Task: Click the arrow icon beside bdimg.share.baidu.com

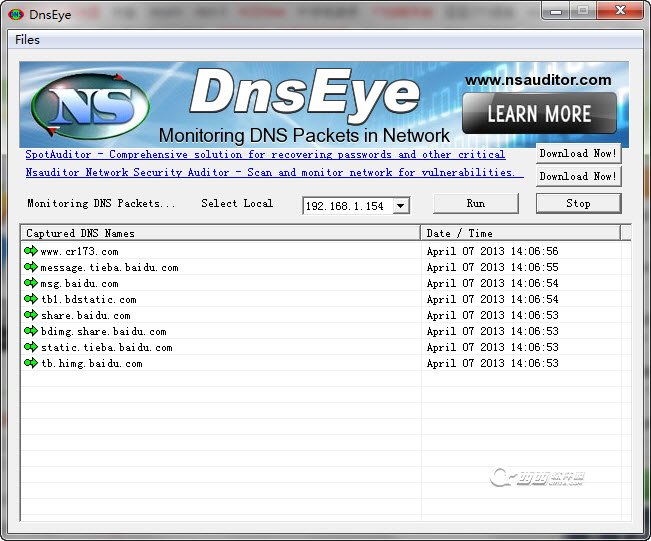Action: pyautogui.click(x=31, y=331)
